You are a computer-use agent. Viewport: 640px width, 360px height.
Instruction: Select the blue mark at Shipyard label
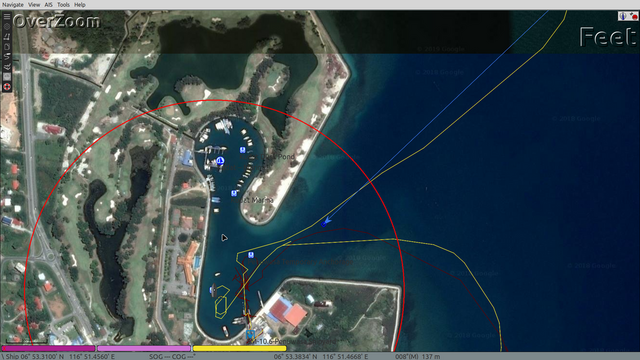tap(250, 334)
